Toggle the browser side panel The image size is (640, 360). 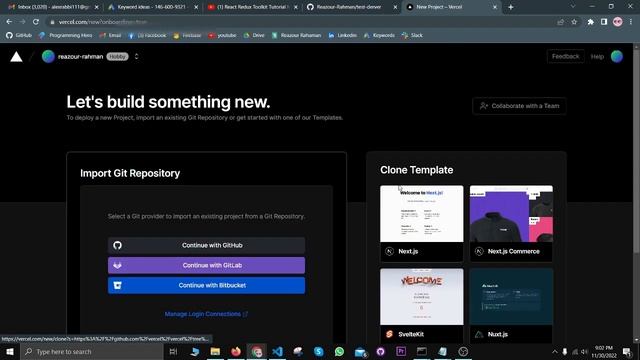point(604,22)
